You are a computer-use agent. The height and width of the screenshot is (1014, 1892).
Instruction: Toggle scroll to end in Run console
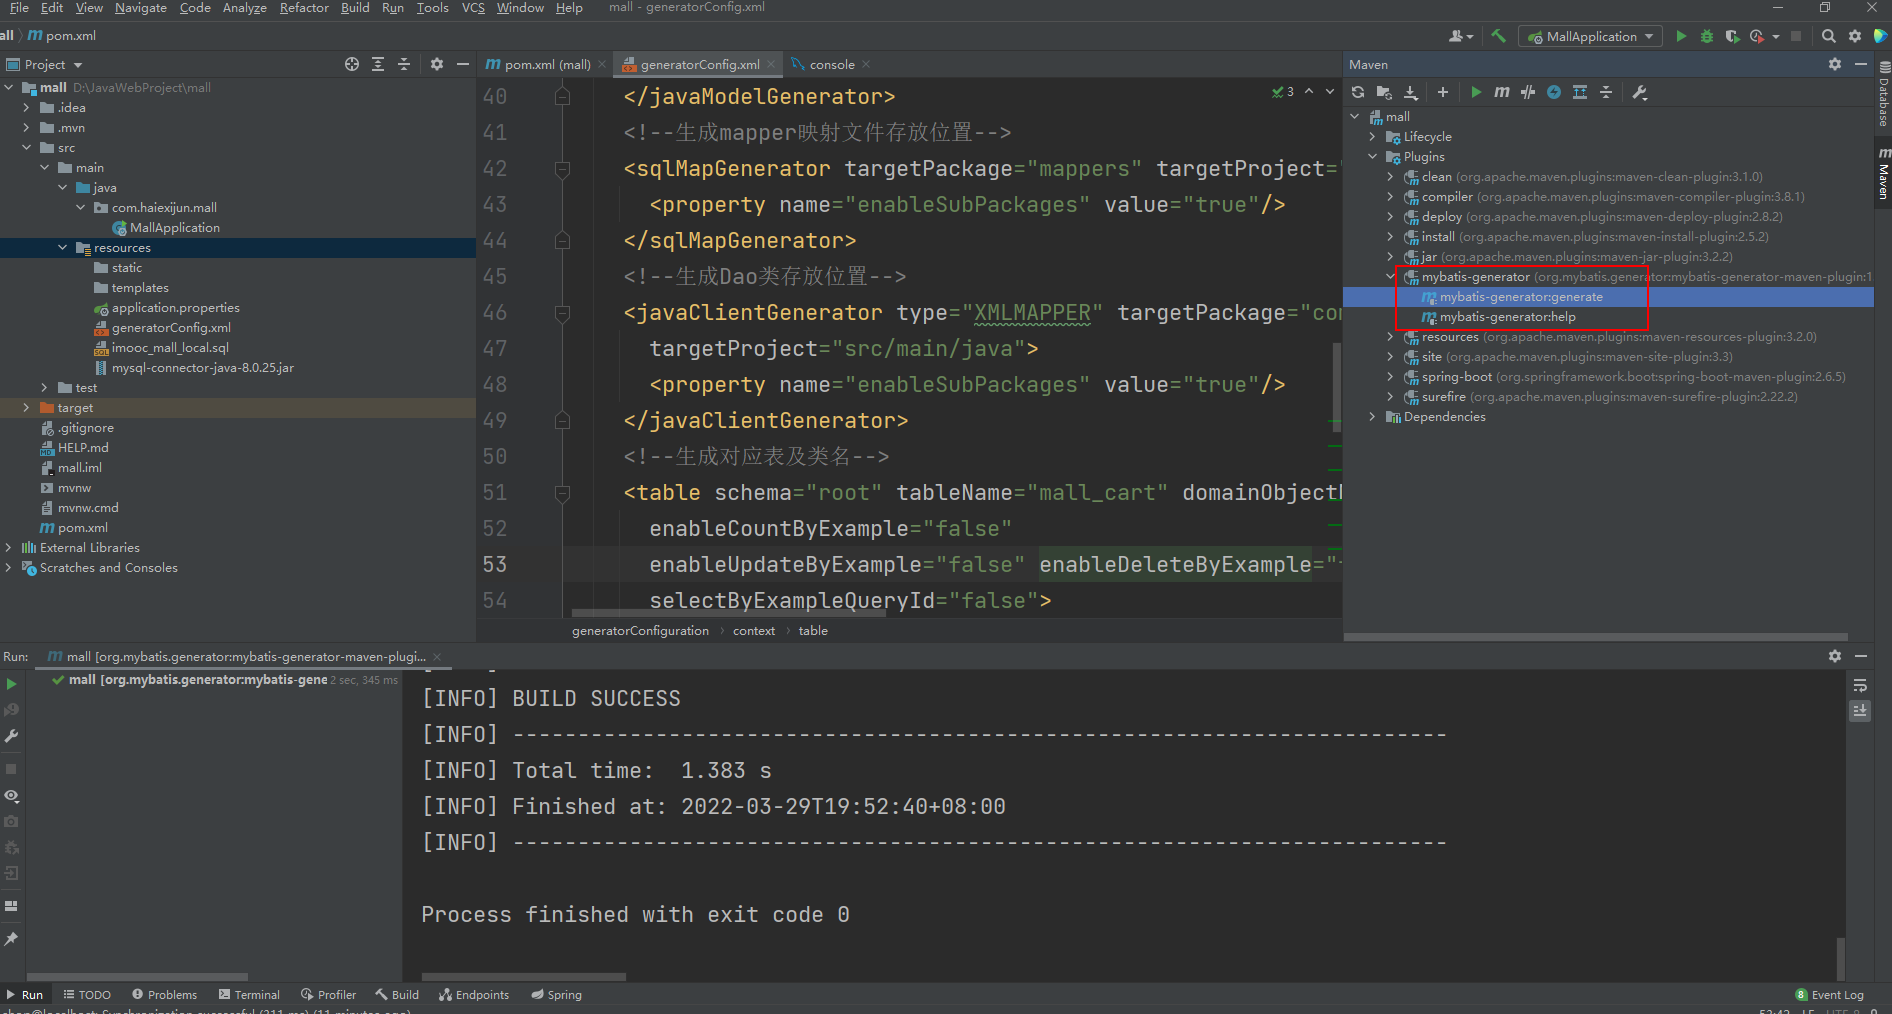1860,711
